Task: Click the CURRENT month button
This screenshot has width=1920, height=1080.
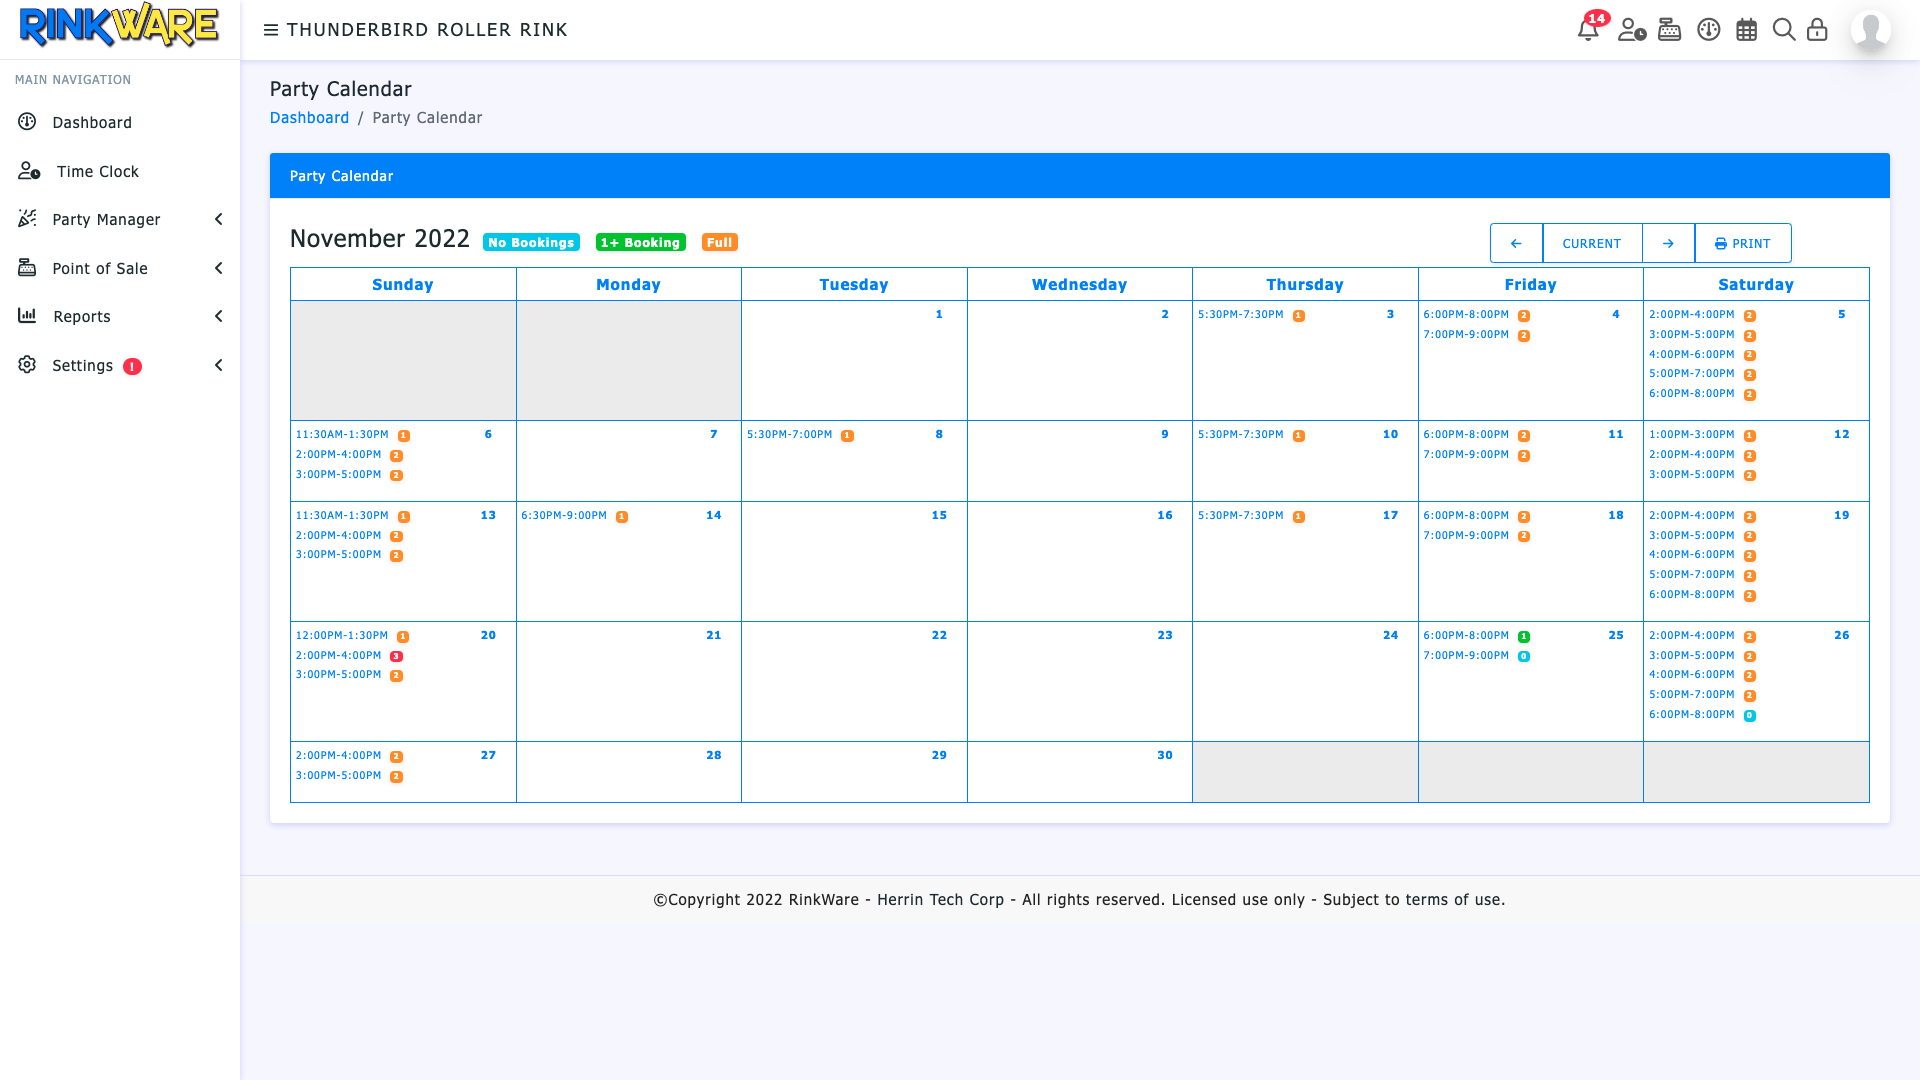Action: [1592, 243]
